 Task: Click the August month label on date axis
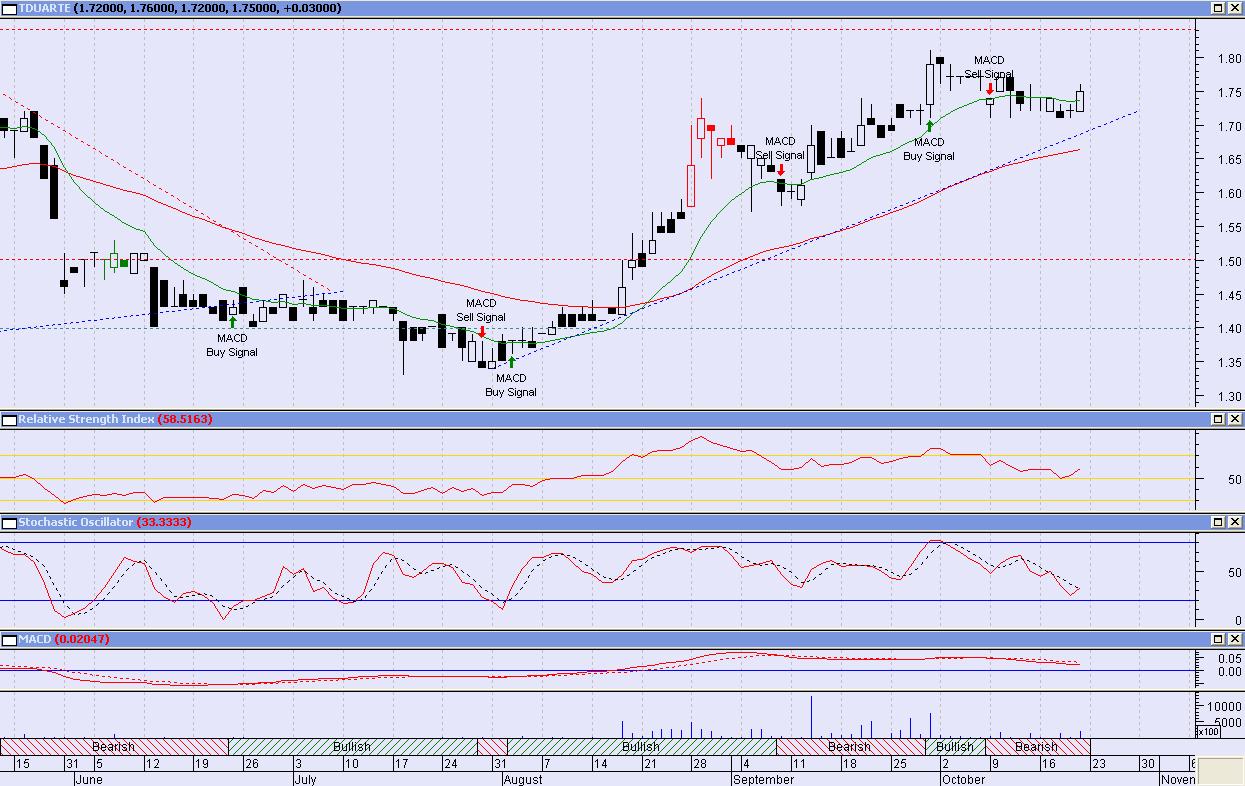coord(524,779)
